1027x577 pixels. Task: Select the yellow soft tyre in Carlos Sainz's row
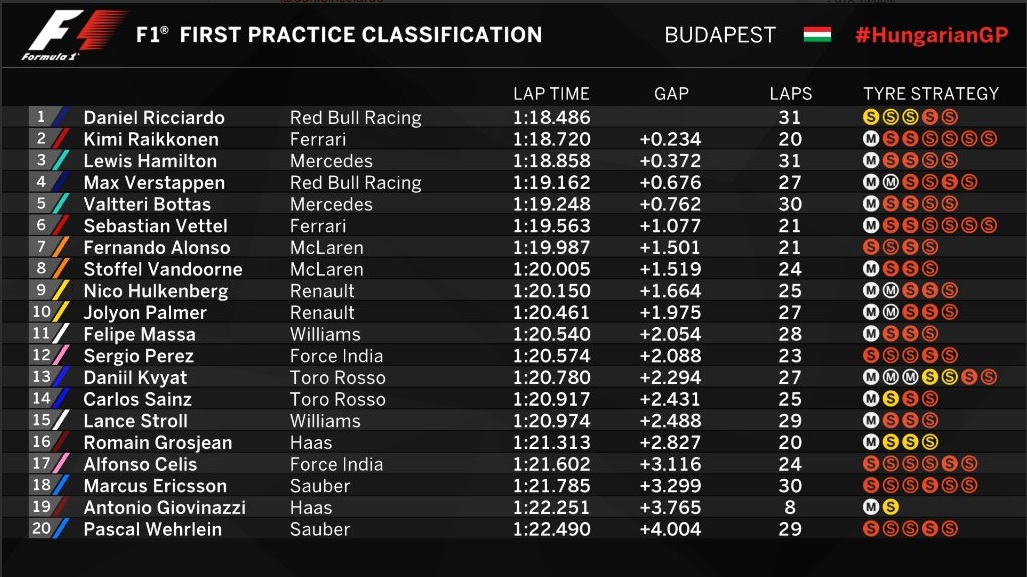tap(889, 400)
